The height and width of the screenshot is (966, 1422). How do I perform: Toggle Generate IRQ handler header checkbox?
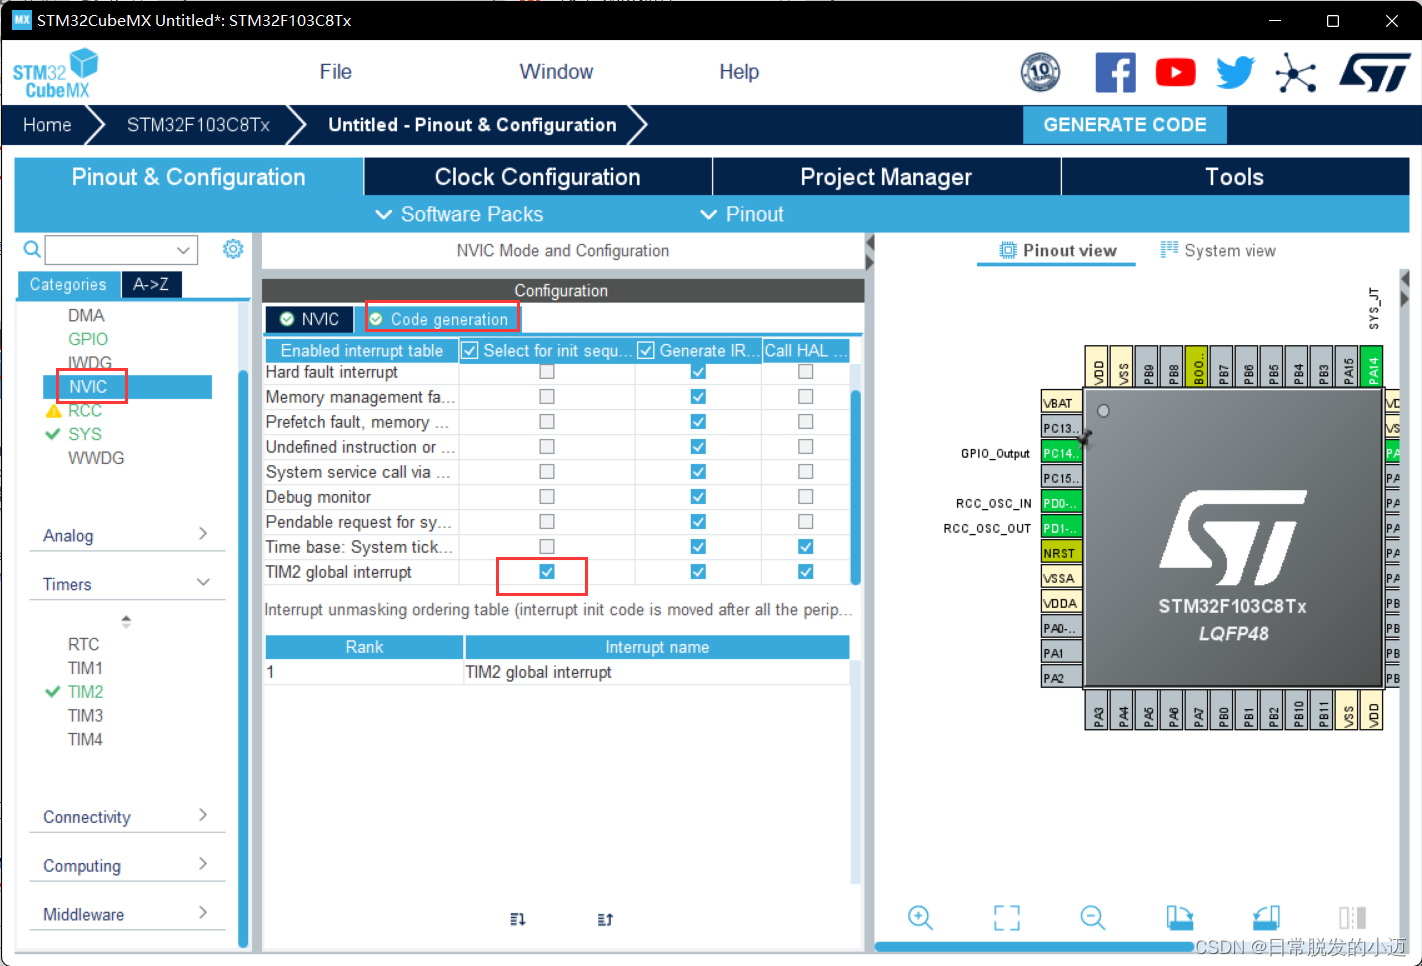click(646, 351)
